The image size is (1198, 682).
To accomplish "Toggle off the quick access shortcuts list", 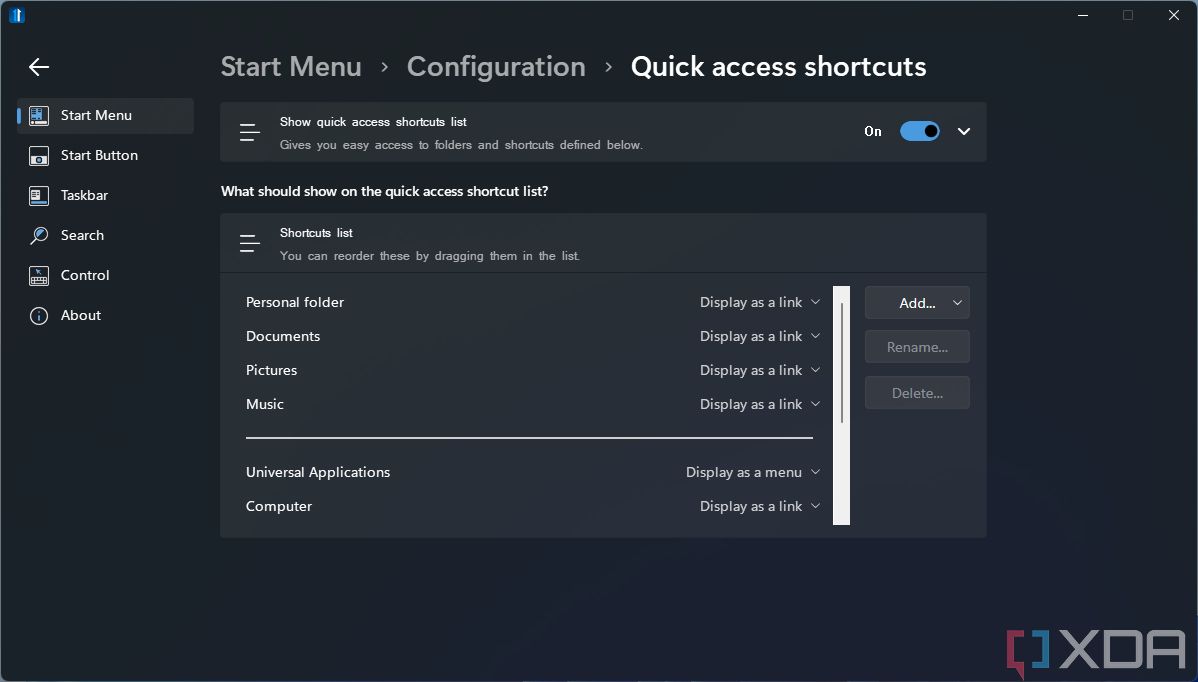I will pos(919,131).
